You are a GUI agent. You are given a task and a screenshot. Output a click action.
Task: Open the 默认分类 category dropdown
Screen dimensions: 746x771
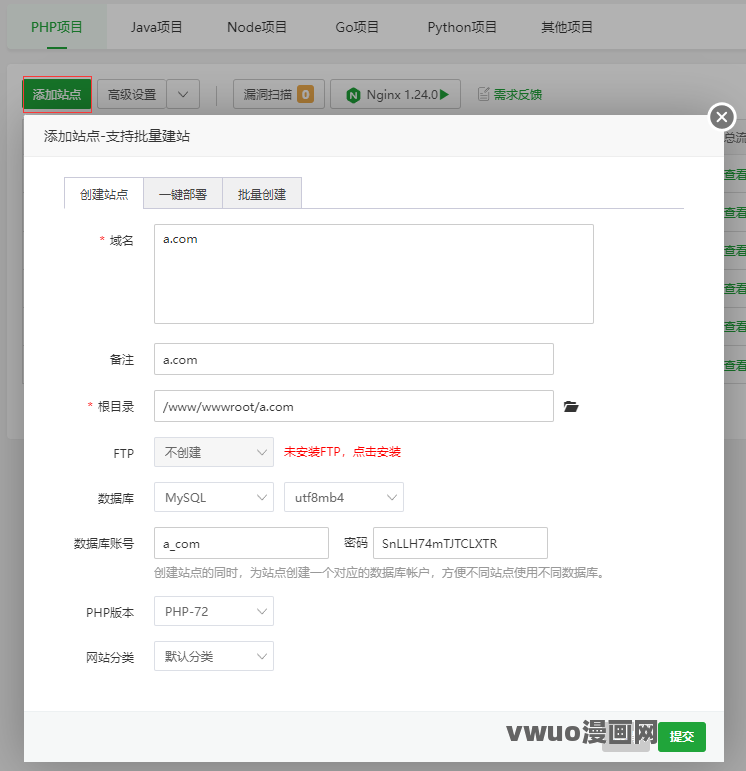coord(214,656)
